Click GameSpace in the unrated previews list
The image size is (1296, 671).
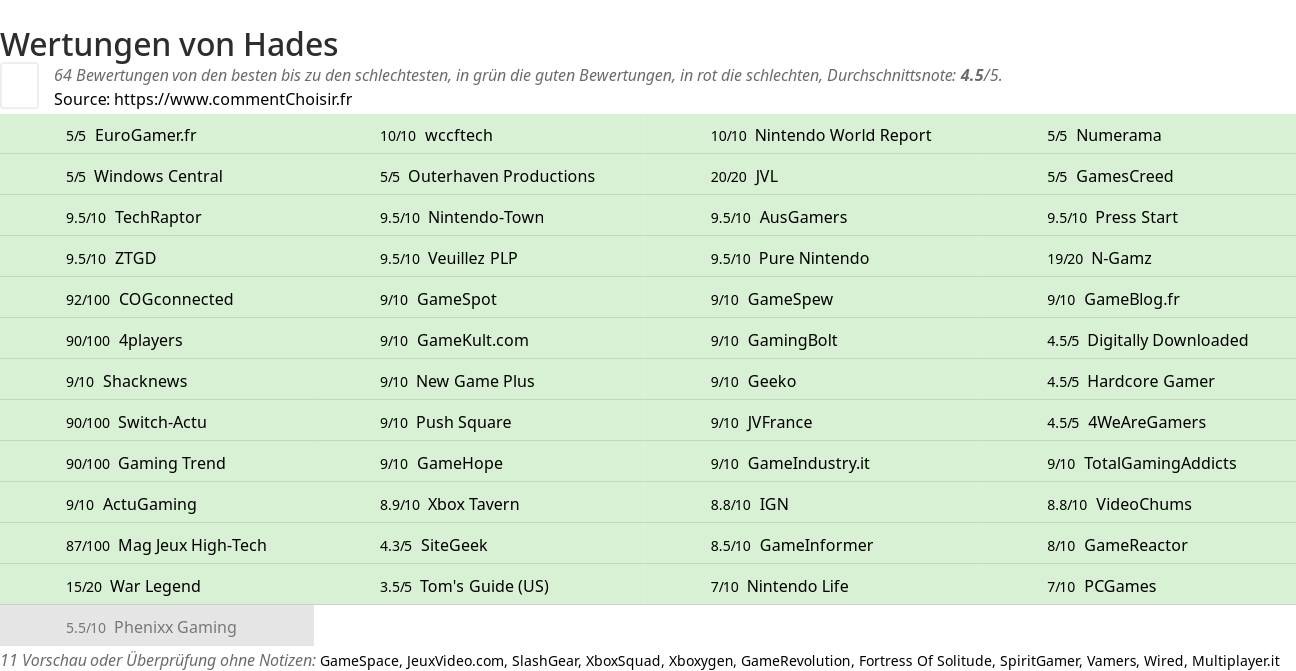tap(359, 661)
